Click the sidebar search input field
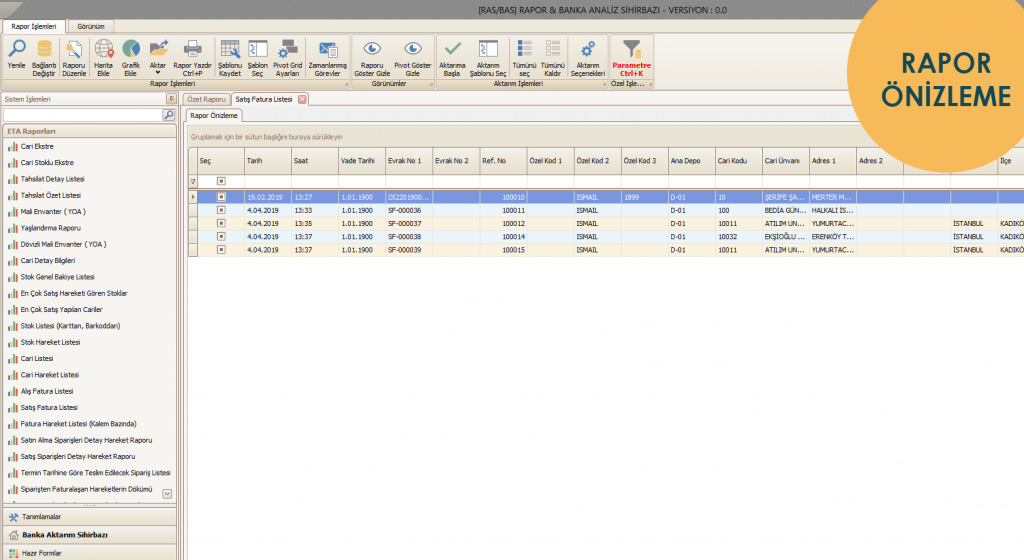 tap(82, 115)
